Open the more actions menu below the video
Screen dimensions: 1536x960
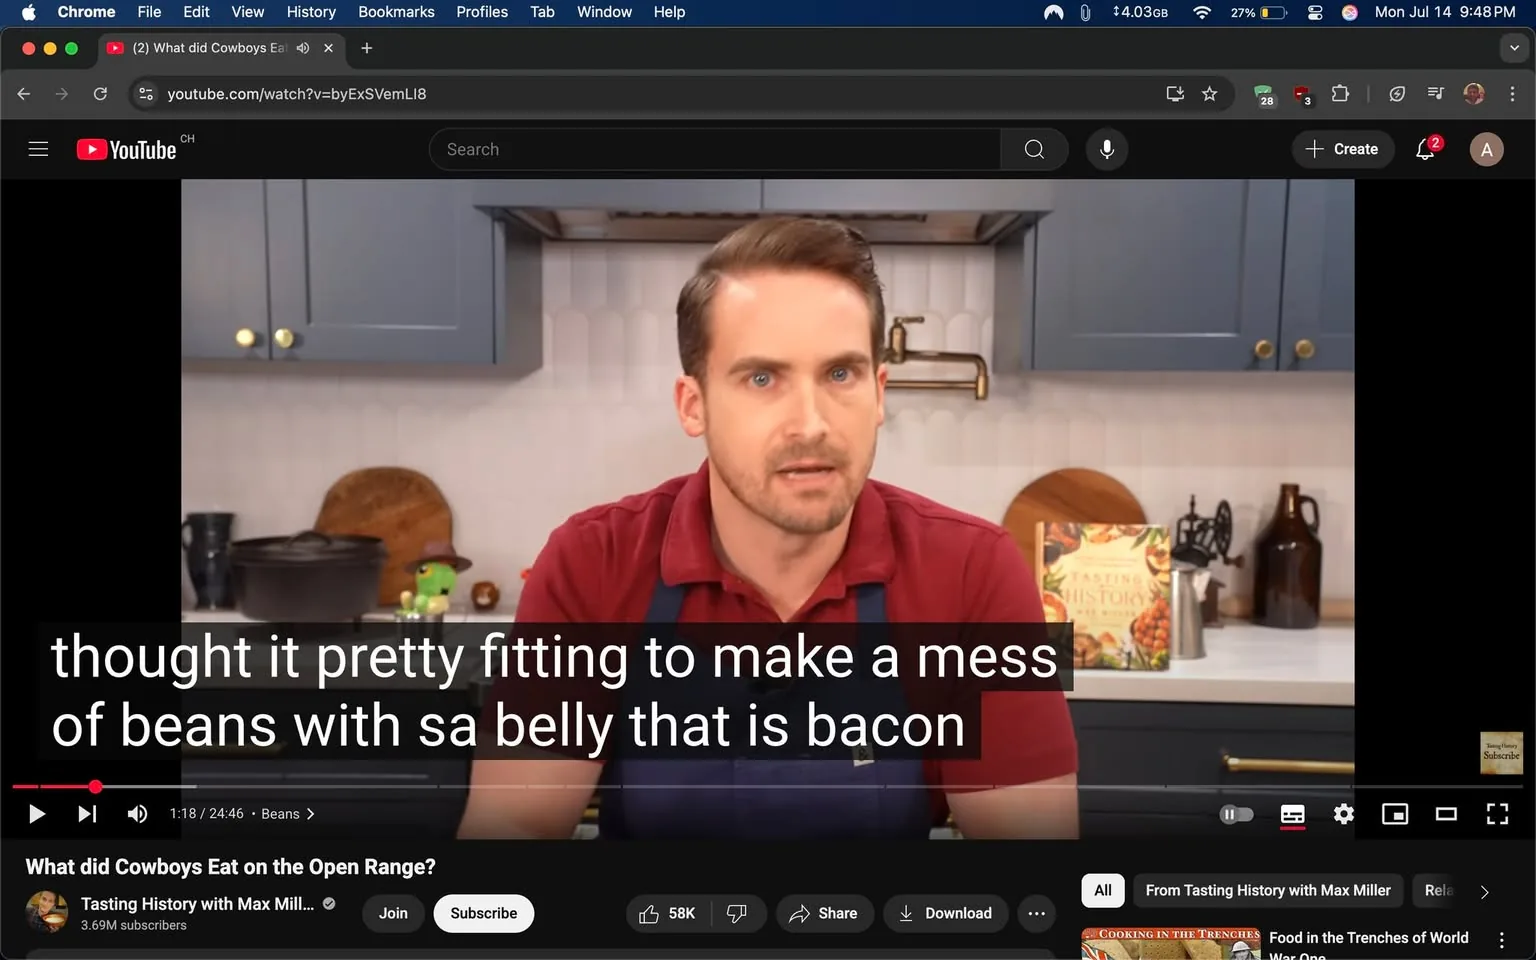[x=1036, y=913]
